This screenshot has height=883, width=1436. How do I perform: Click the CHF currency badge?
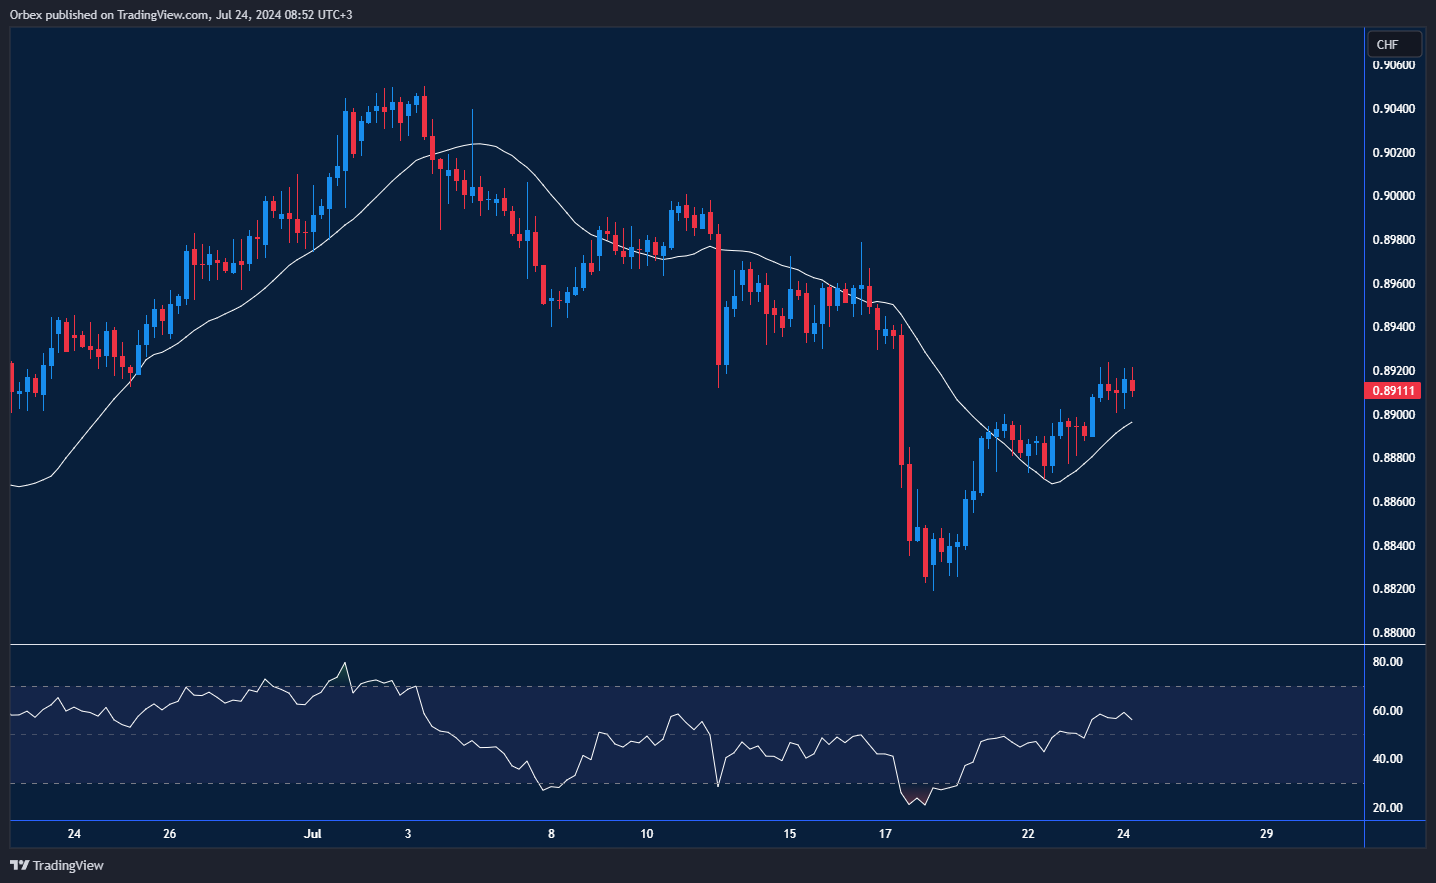click(1393, 44)
